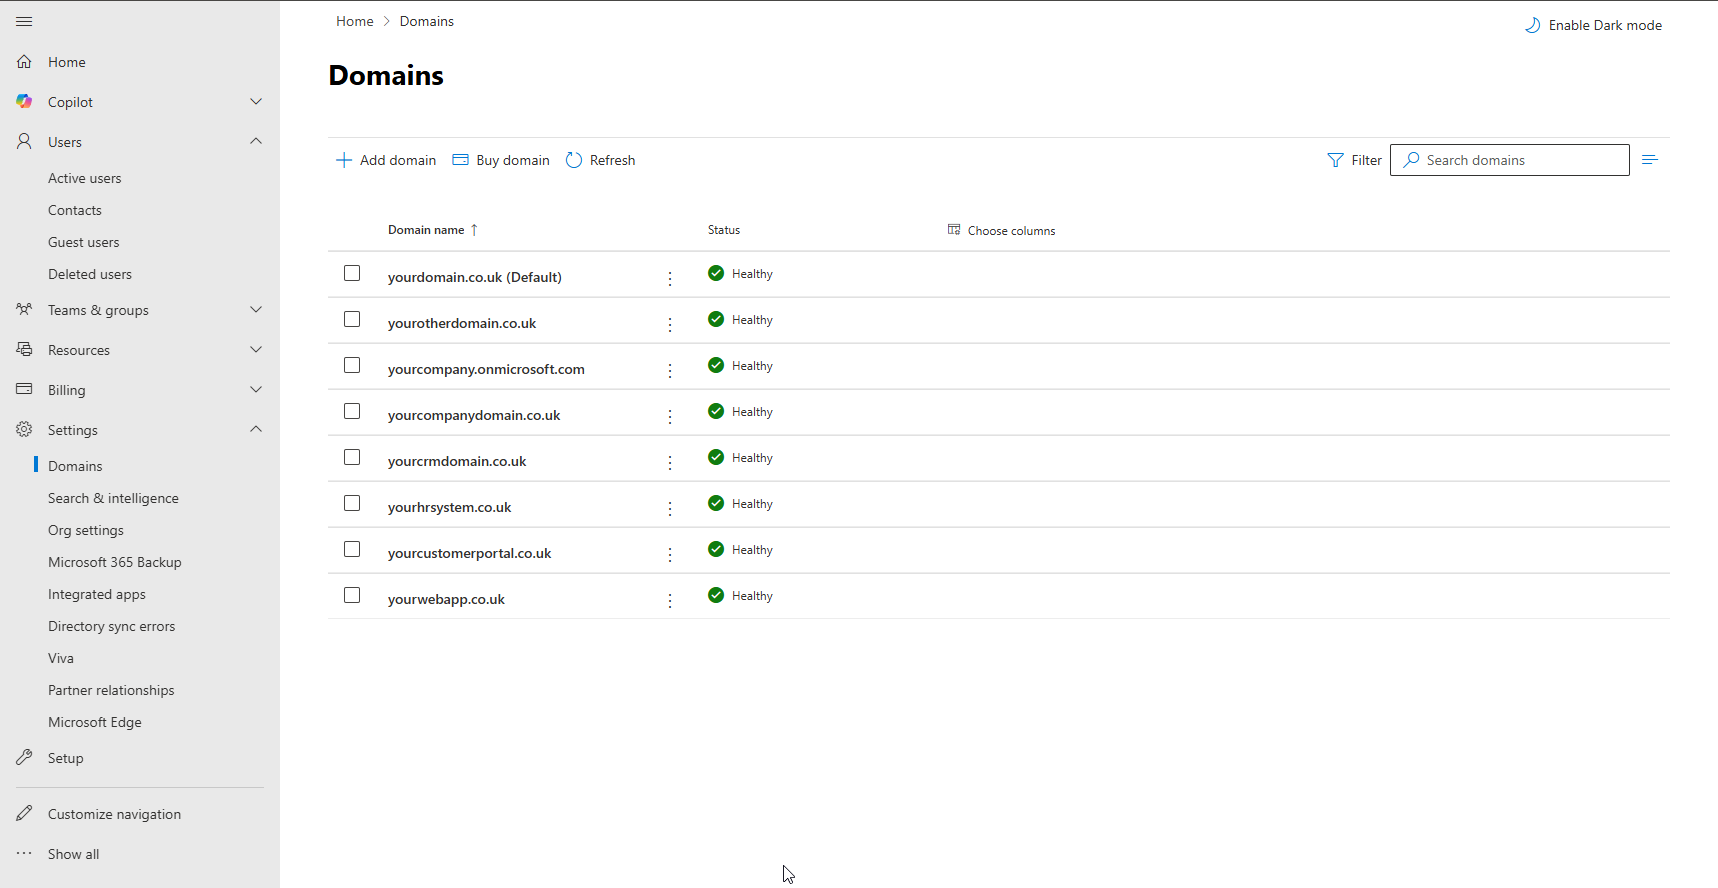Image resolution: width=1718 pixels, height=888 pixels.
Task: Click the Settings gear icon
Action: coord(24,430)
